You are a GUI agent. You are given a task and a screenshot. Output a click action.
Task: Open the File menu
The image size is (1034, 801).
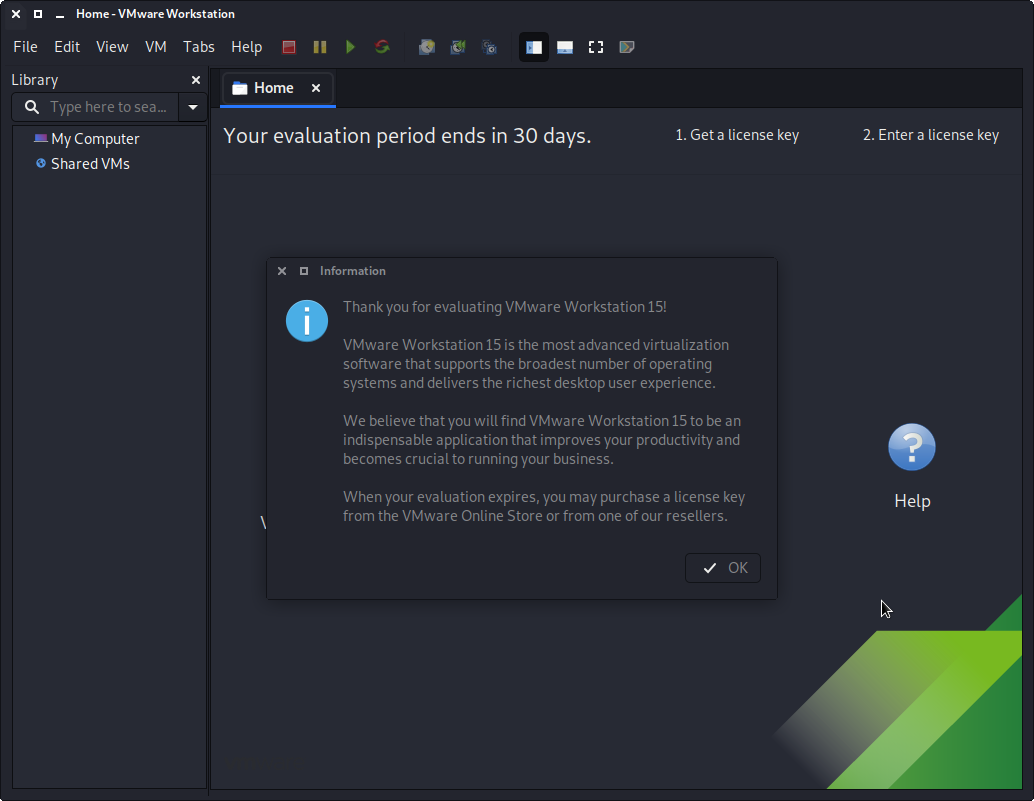tap(25, 47)
